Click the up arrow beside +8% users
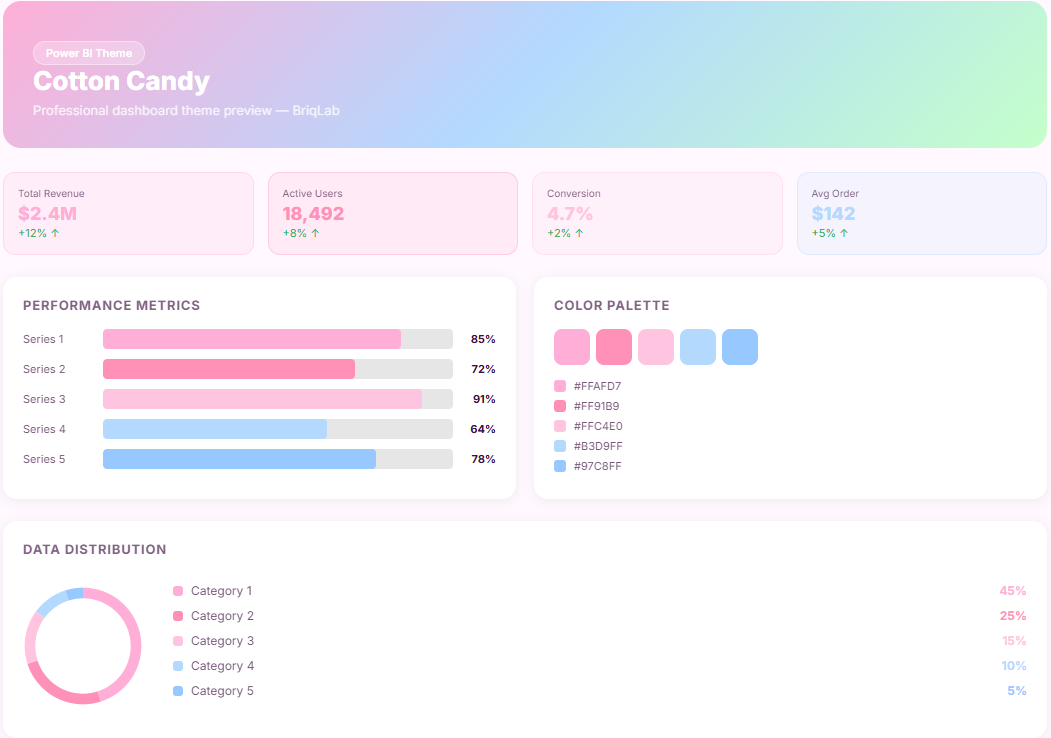The height and width of the screenshot is (738, 1051). pyautogui.click(x=315, y=233)
